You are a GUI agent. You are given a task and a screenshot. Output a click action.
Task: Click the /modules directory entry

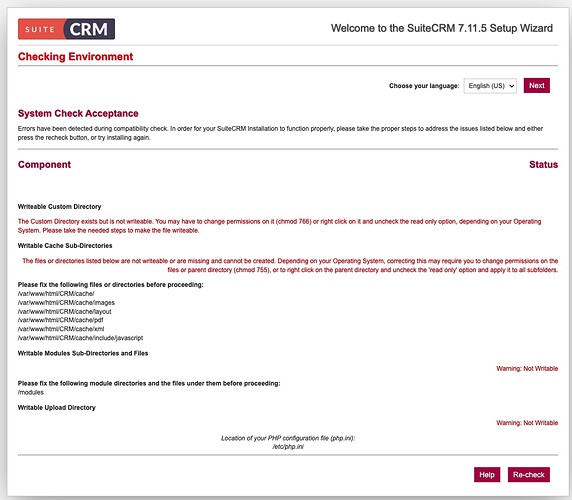(31, 392)
